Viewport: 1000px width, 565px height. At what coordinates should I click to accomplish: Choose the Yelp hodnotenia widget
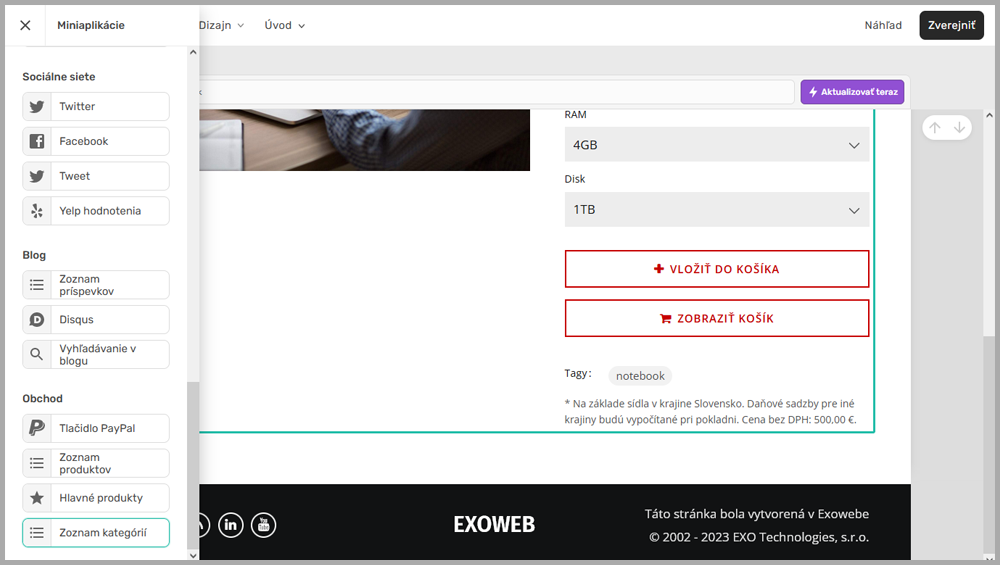click(x=96, y=211)
